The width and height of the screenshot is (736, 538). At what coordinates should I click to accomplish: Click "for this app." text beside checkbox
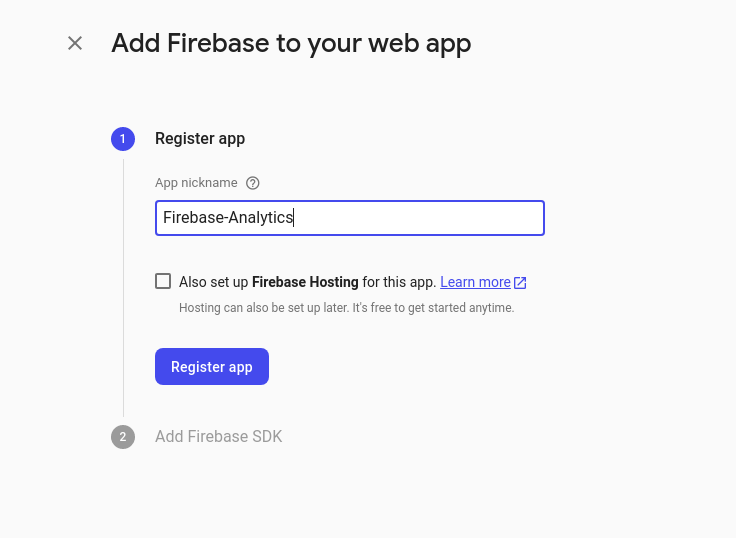tap(399, 282)
